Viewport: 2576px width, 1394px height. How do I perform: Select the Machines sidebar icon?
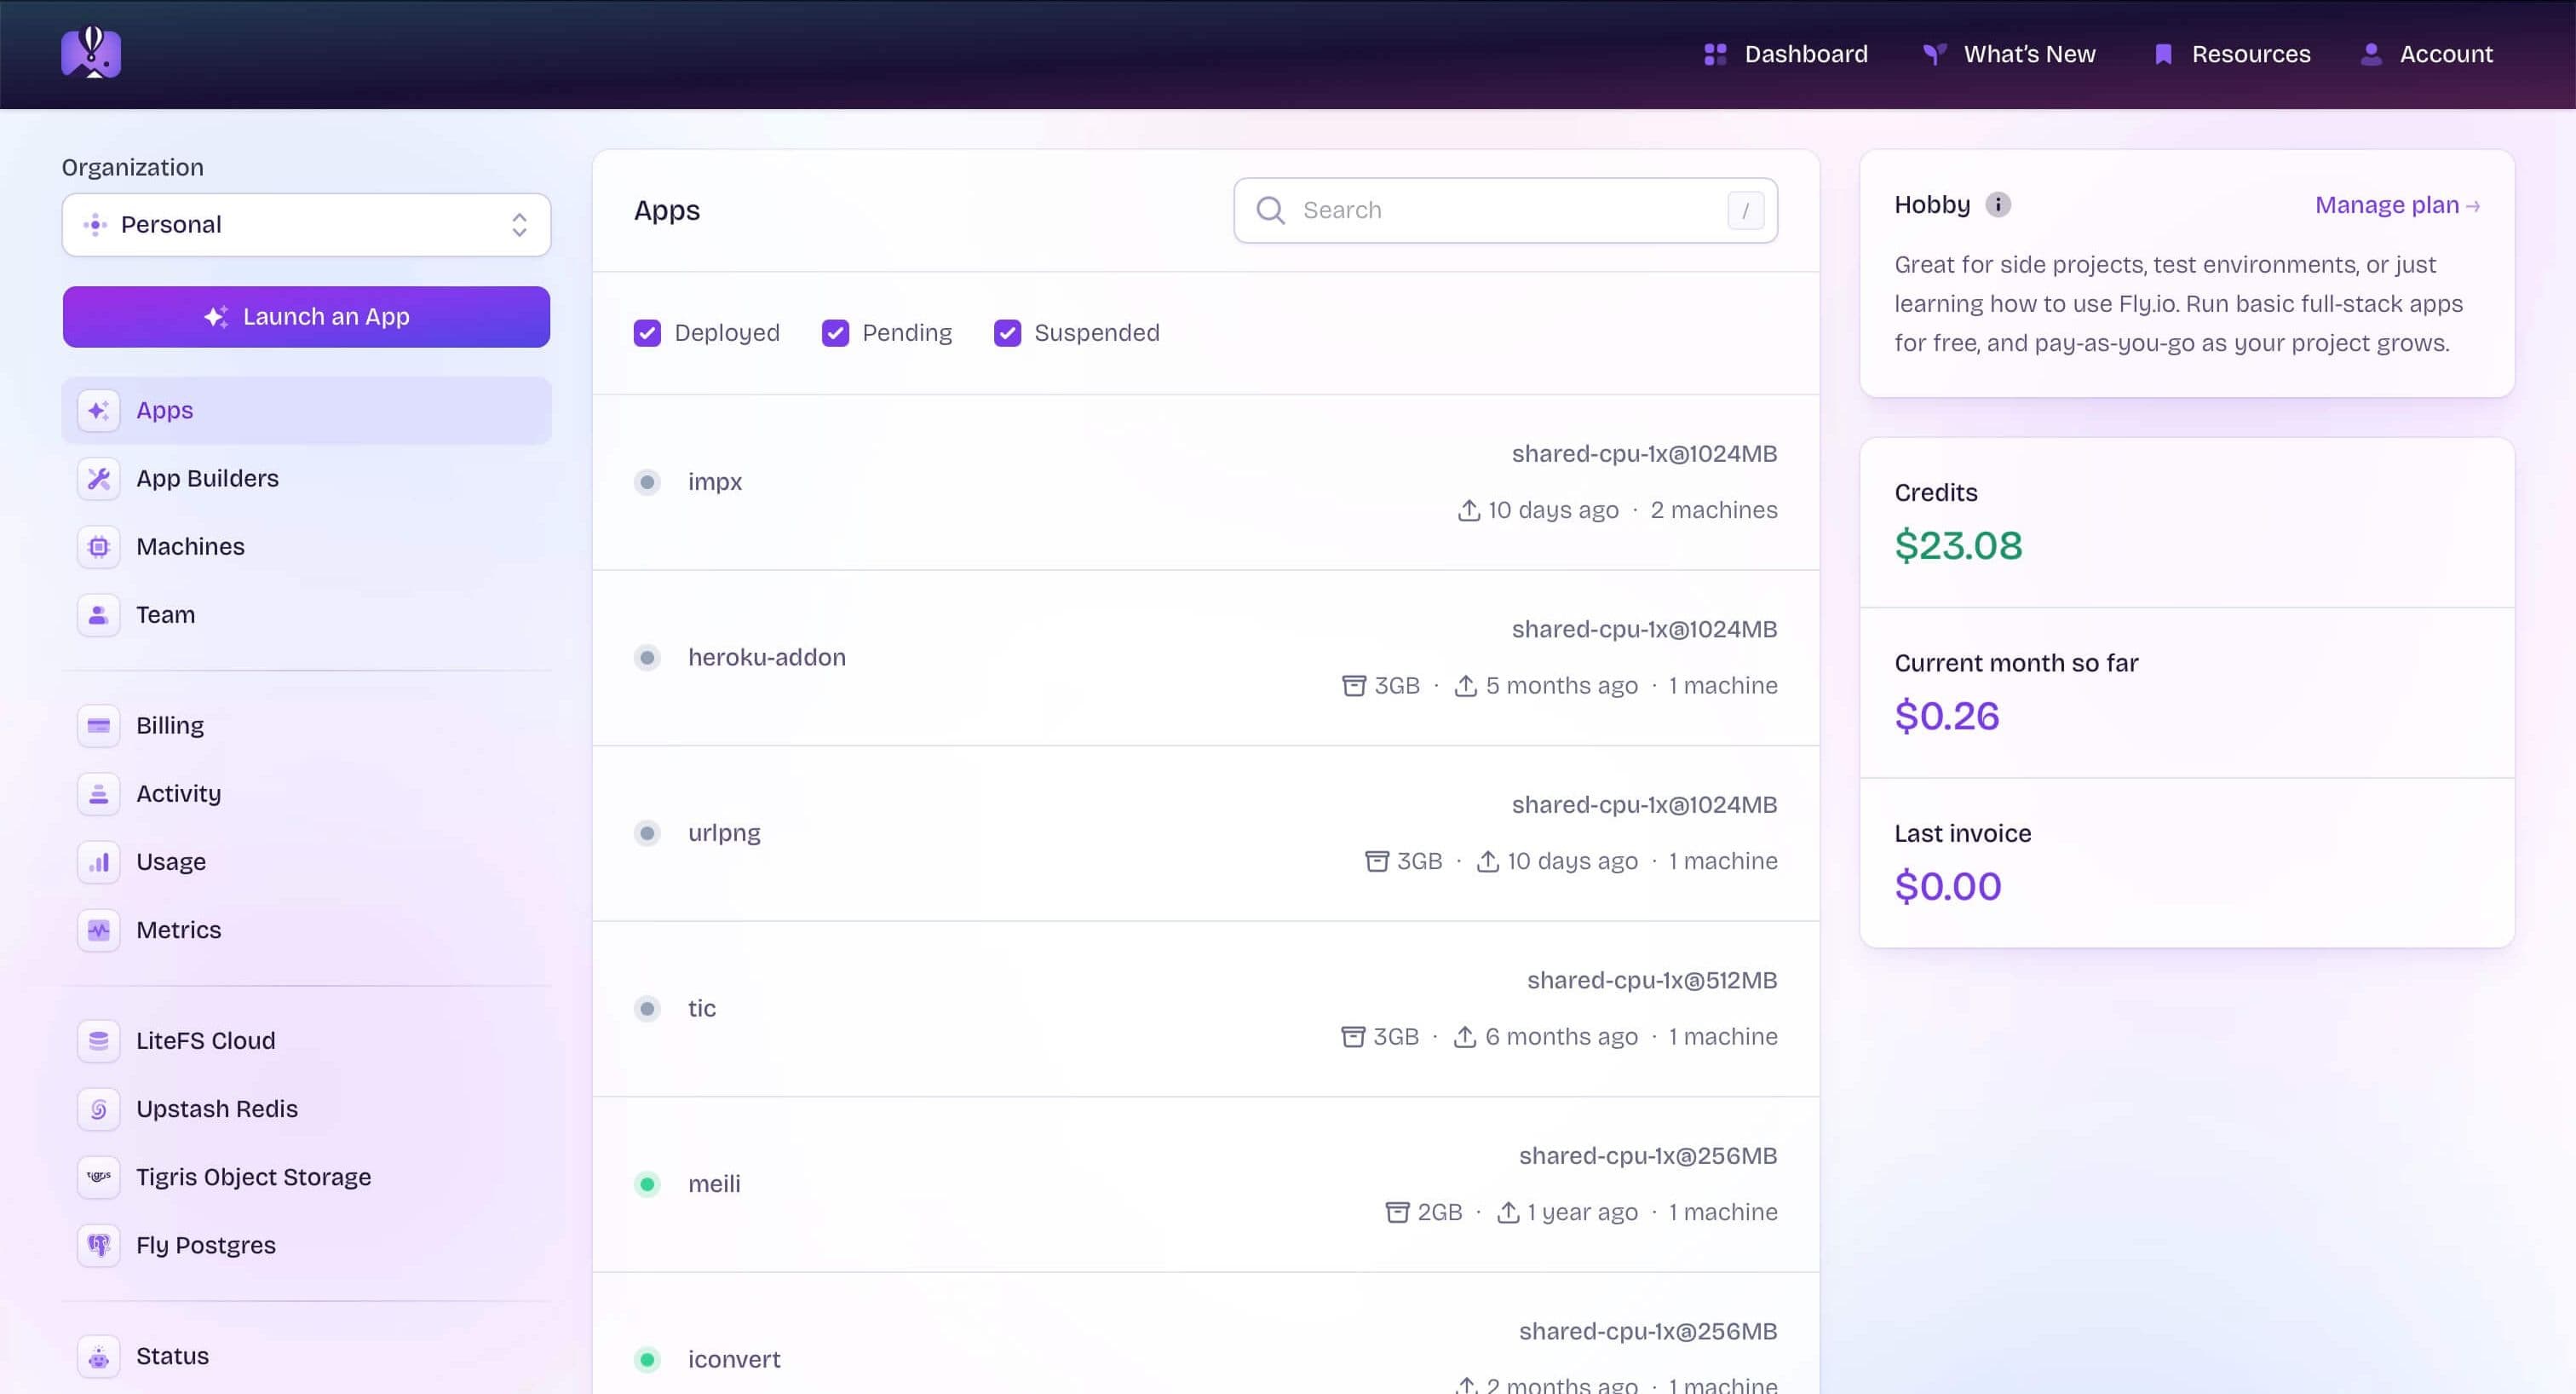[x=97, y=546]
